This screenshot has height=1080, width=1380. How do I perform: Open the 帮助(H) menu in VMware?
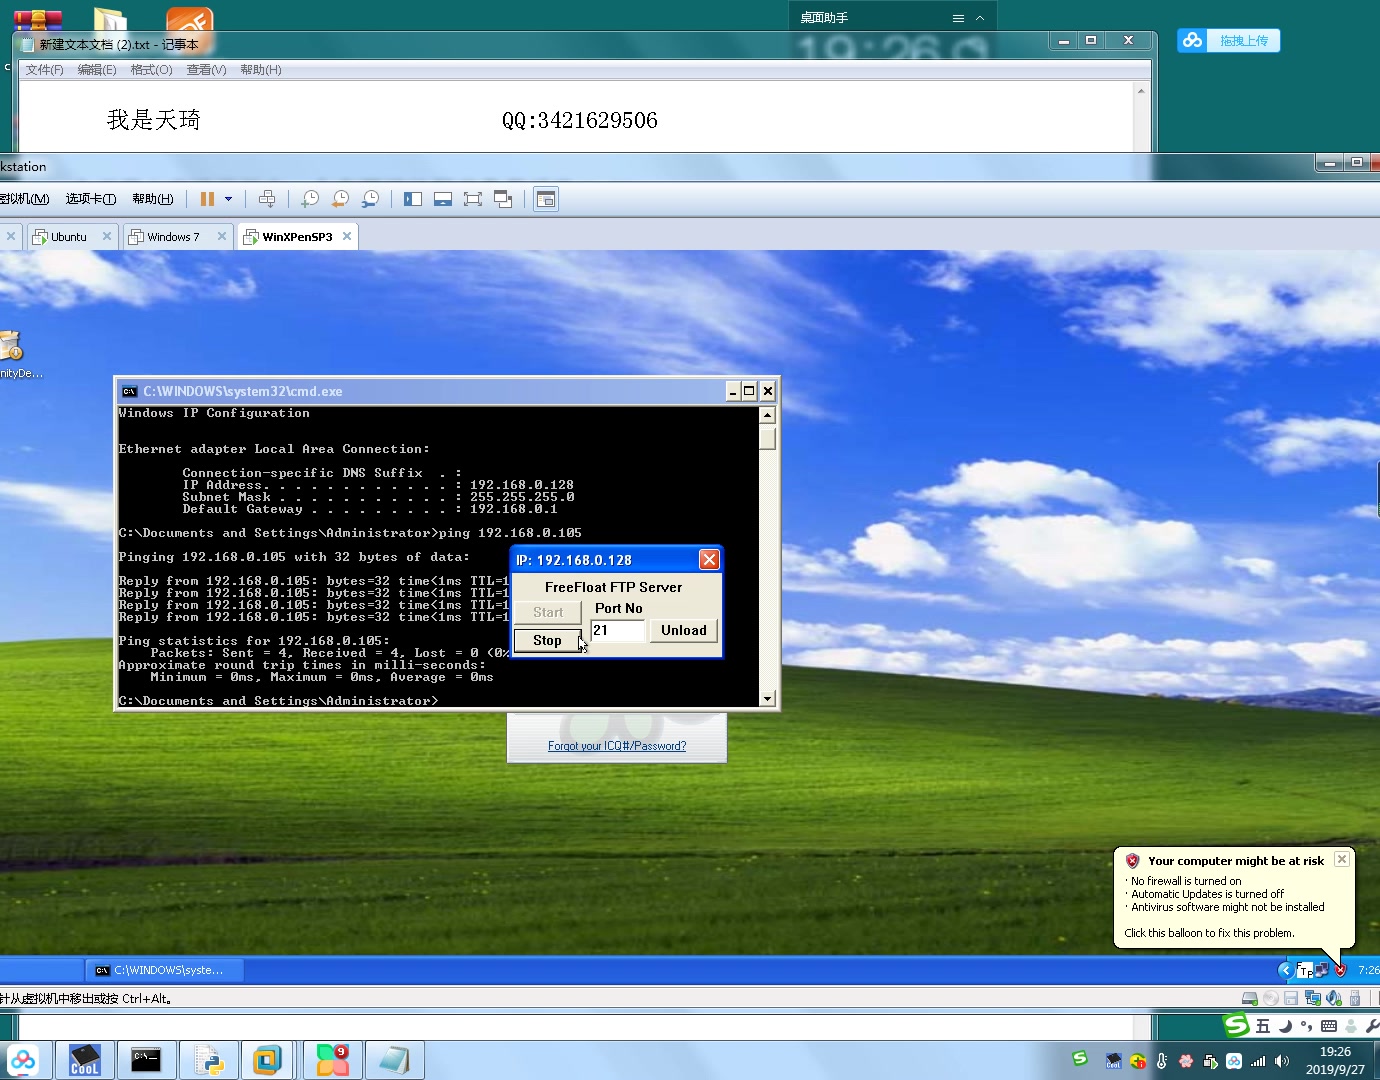tap(153, 199)
